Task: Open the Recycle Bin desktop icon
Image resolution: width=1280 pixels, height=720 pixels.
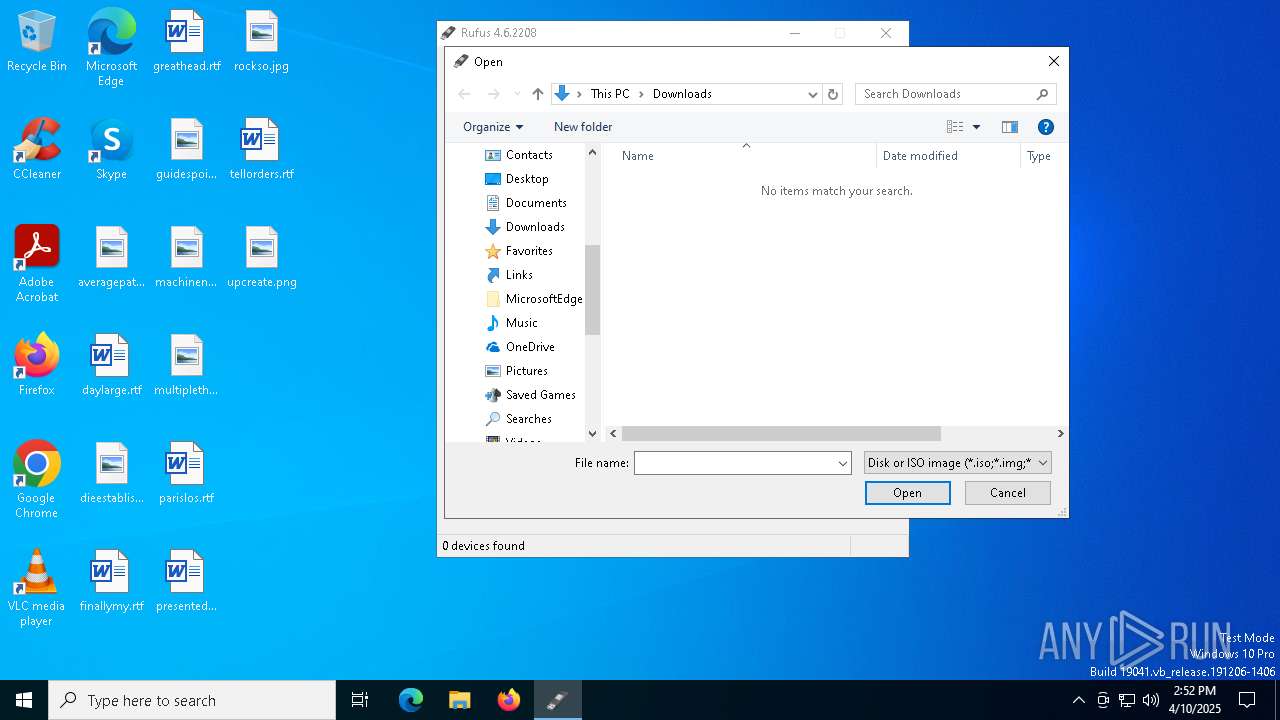Action: tap(36, 42)
